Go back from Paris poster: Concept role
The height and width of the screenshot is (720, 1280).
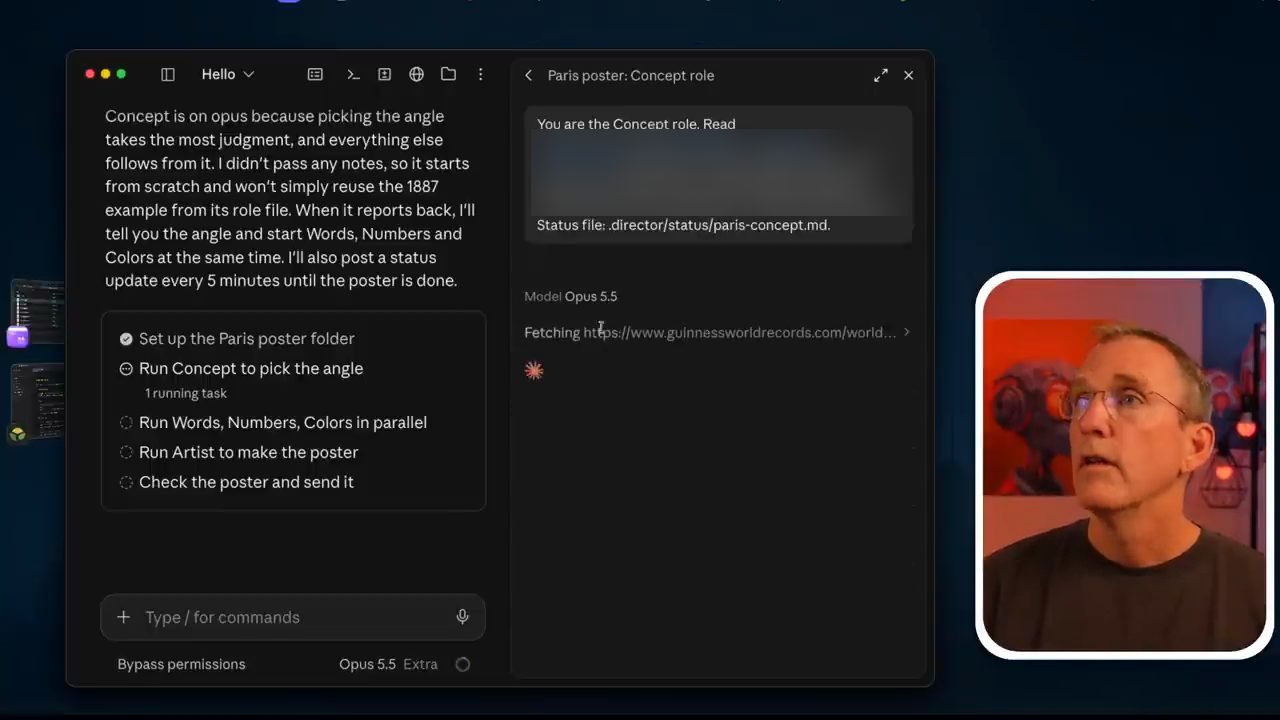(x=529, y=76)
